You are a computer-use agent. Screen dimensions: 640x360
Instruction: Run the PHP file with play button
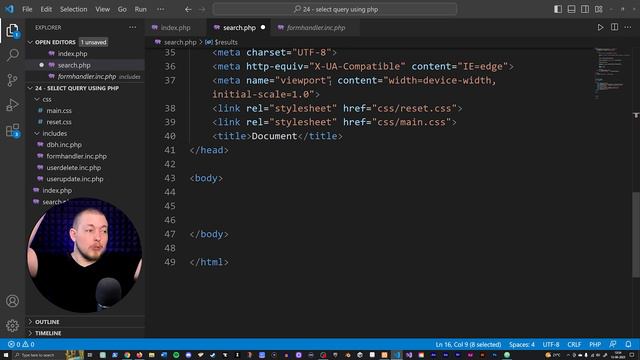[x=600, y=27]
